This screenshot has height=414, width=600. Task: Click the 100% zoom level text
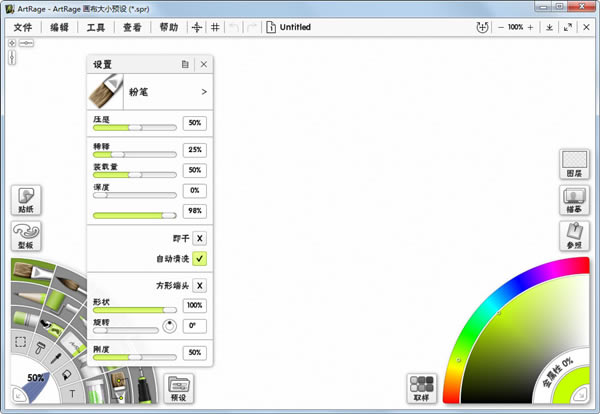click(x=515, y=27)
